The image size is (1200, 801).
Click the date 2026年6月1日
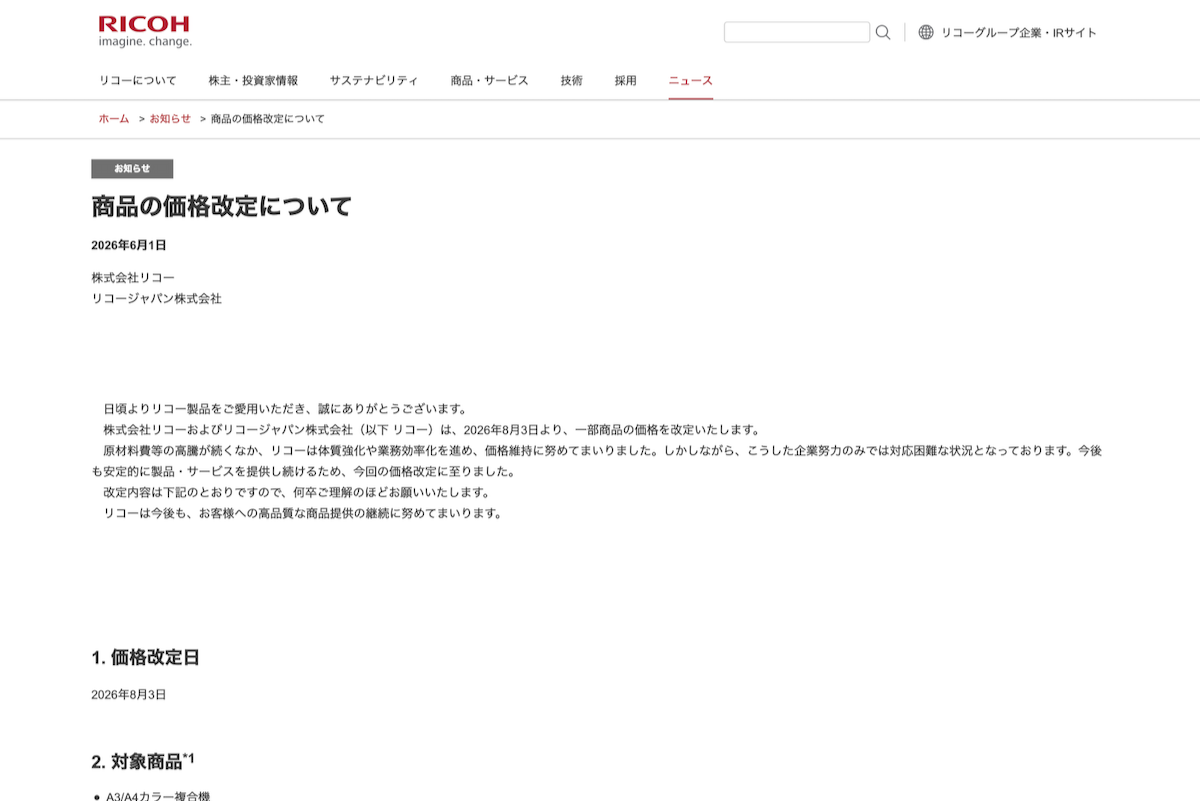pos(129,245)
